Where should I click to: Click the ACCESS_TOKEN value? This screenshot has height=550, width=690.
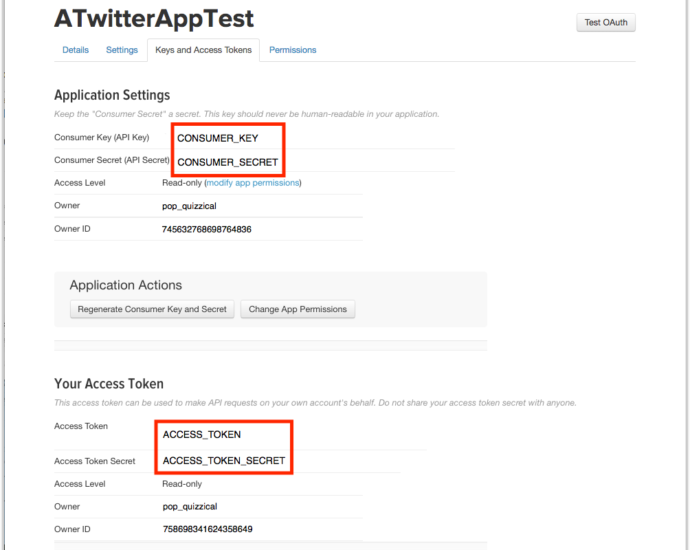pos(202,434)
